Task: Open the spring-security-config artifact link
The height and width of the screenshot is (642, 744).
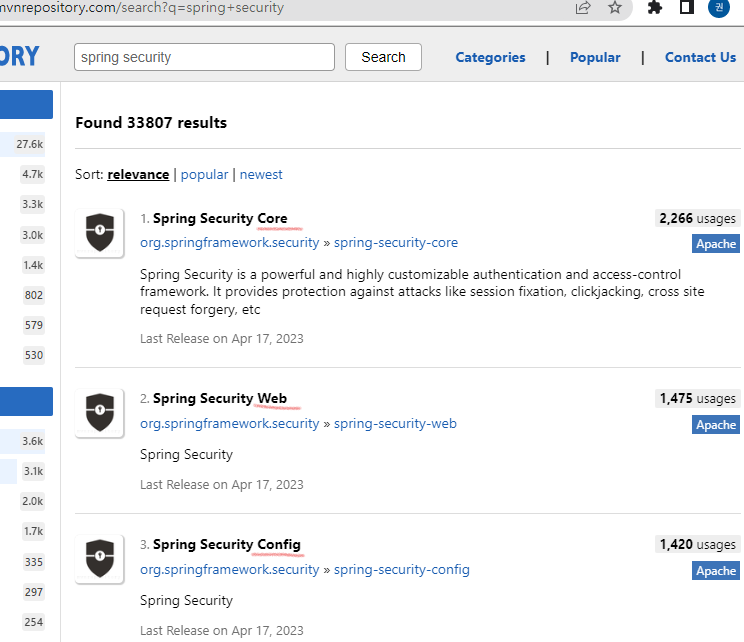Action: [x=401, y=569]
